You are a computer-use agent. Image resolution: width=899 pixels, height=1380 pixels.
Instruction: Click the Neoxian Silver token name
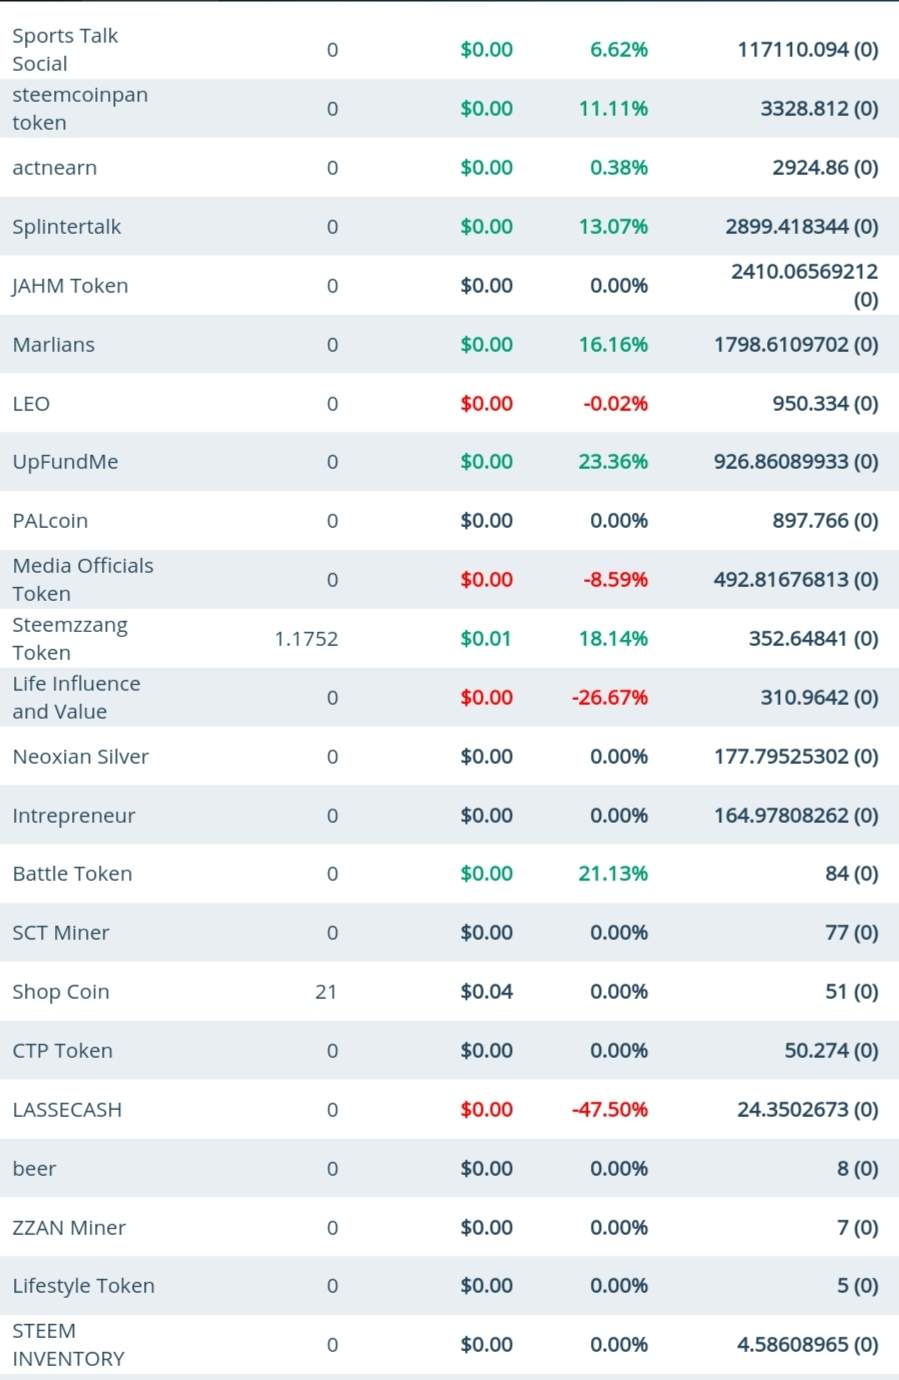coord(81,756)
